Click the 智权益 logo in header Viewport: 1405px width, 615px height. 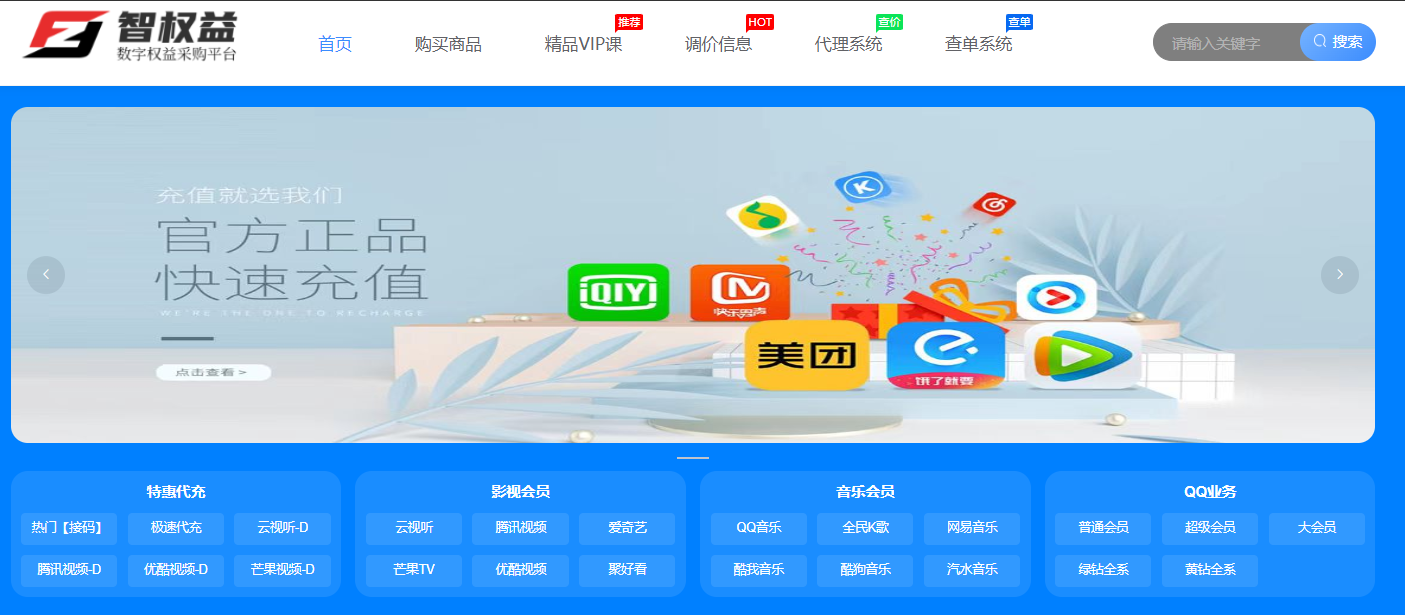click(130, 37)
